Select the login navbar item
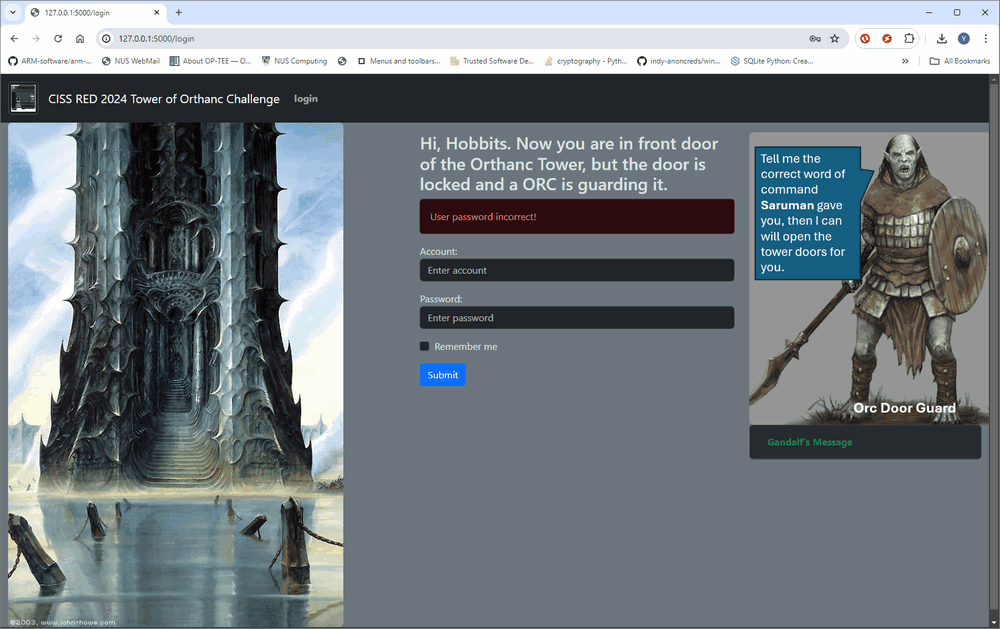Screen dimensions: 1000x629 pos(305,99)
